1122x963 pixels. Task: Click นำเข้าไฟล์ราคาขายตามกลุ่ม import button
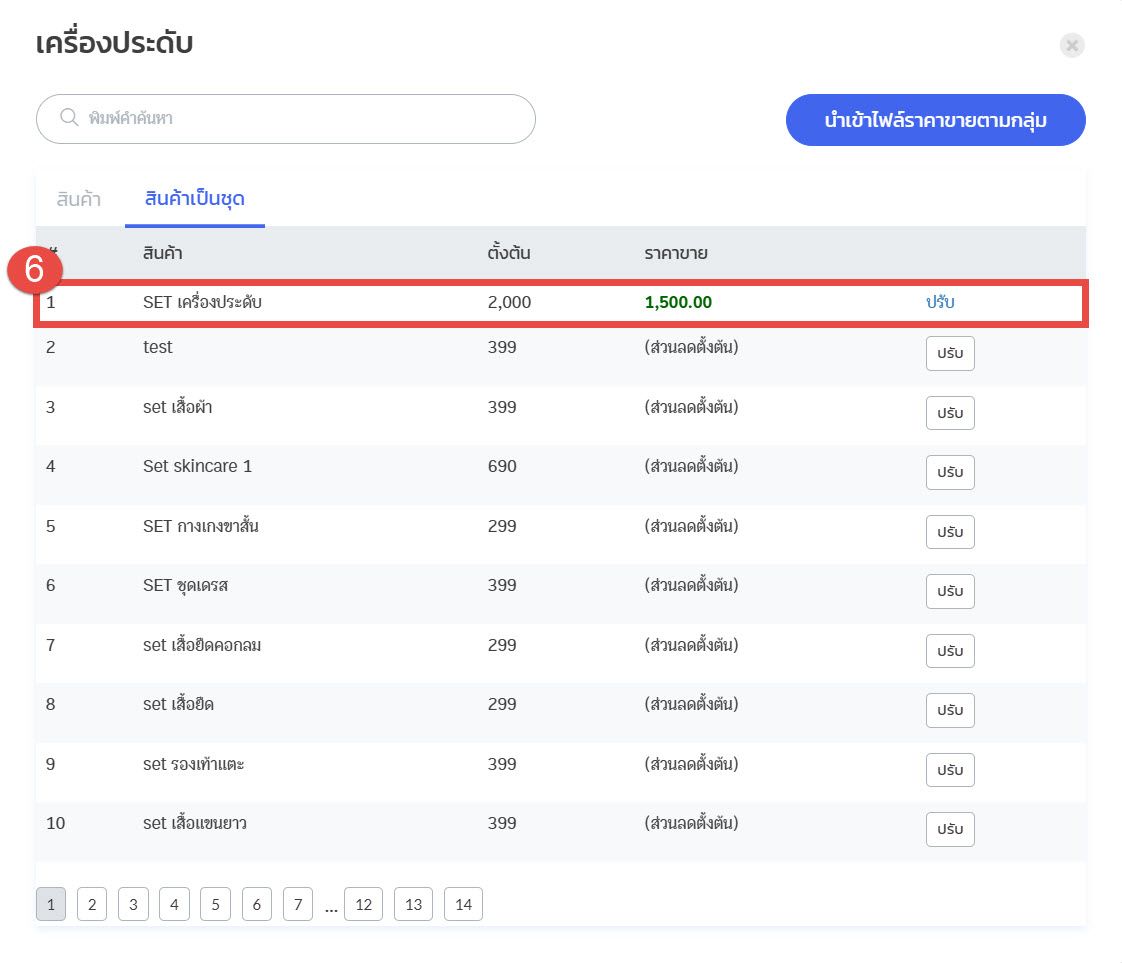tap(935, 120)
